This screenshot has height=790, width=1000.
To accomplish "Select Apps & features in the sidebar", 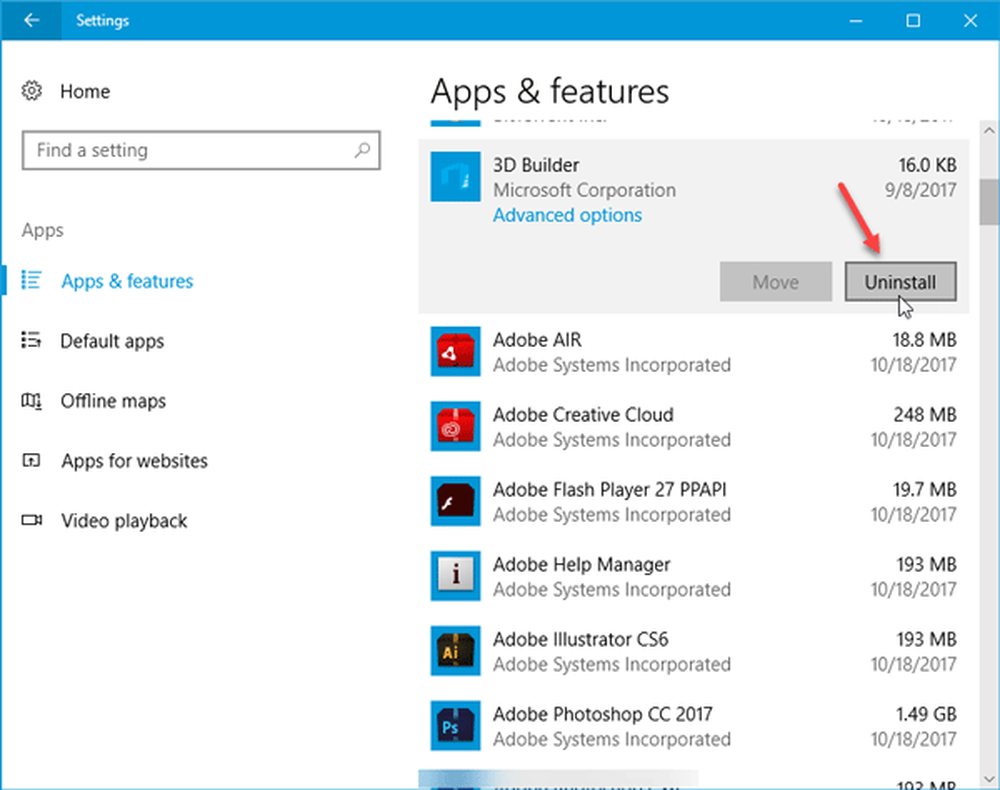I will point(127,281).
